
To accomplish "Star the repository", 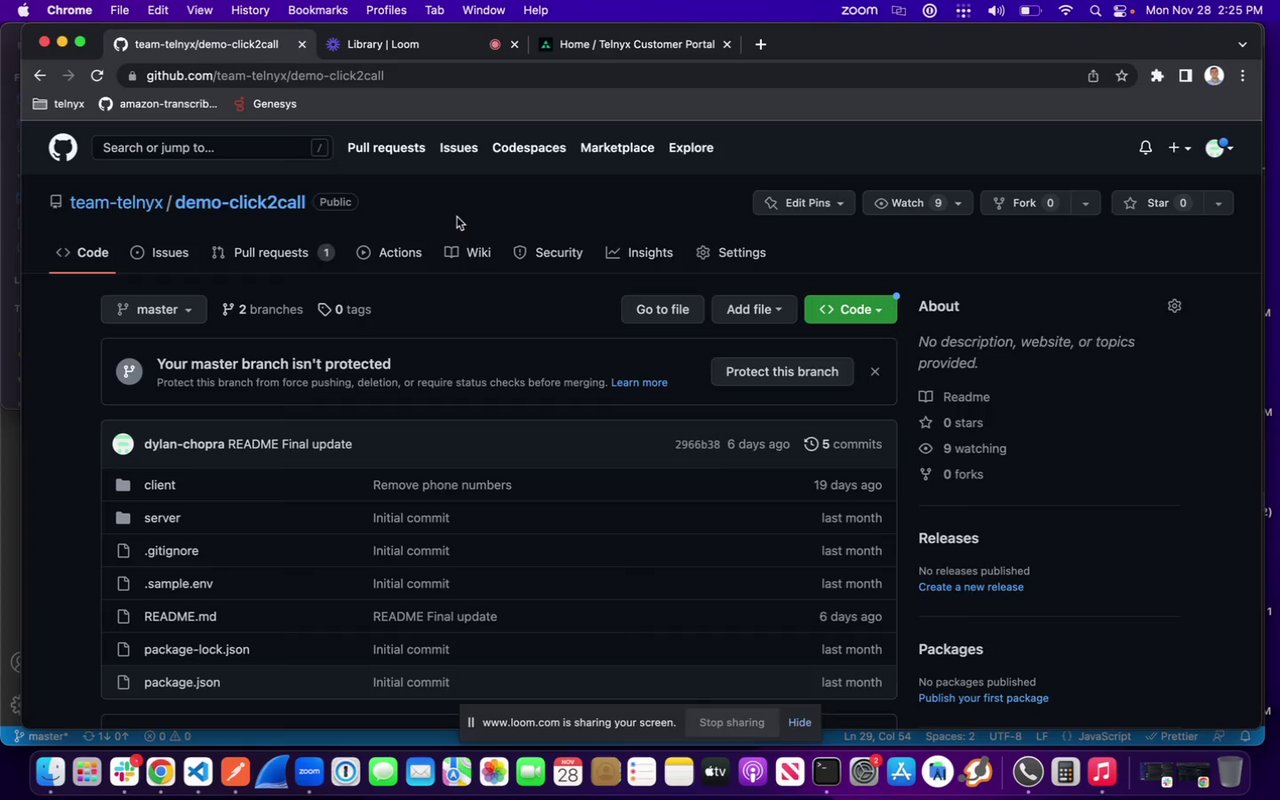I will click(x=1156, y=203).
